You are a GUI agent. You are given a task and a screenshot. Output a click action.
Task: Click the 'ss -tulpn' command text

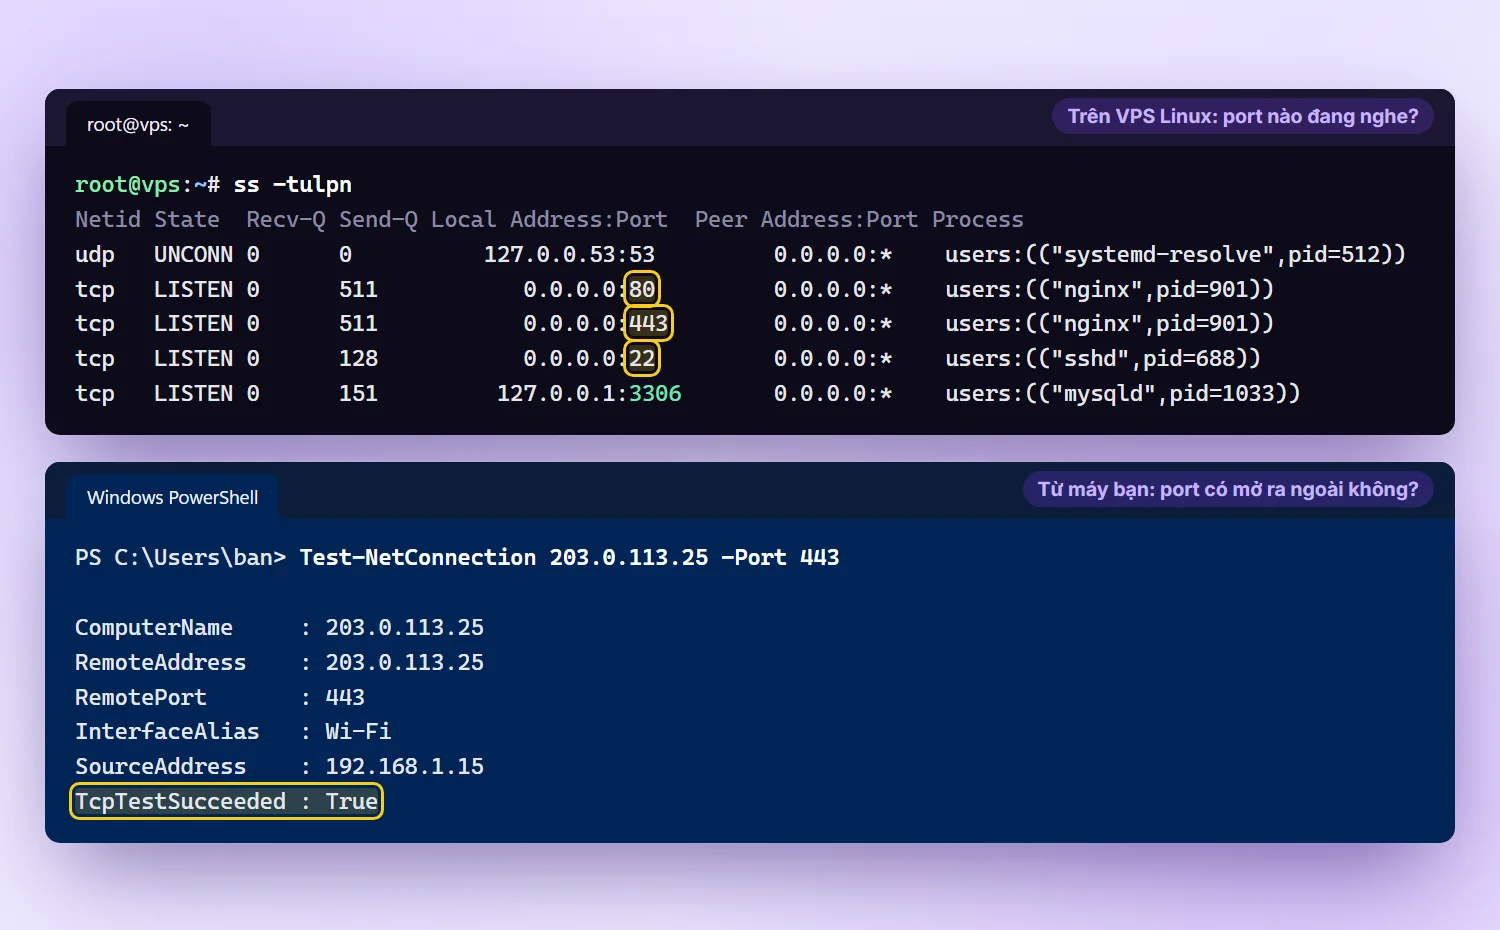tap(292, 185)
